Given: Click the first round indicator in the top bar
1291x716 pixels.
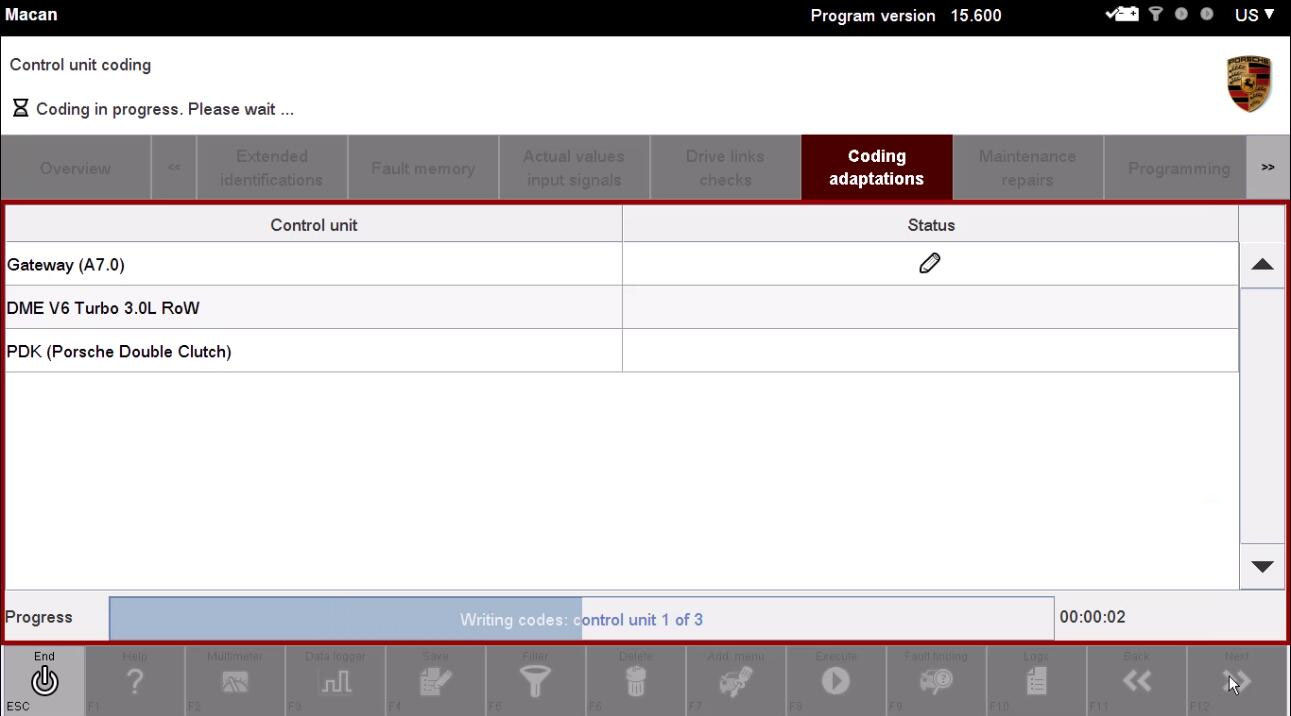Looking at the screenshot, I should [1182, 14].
